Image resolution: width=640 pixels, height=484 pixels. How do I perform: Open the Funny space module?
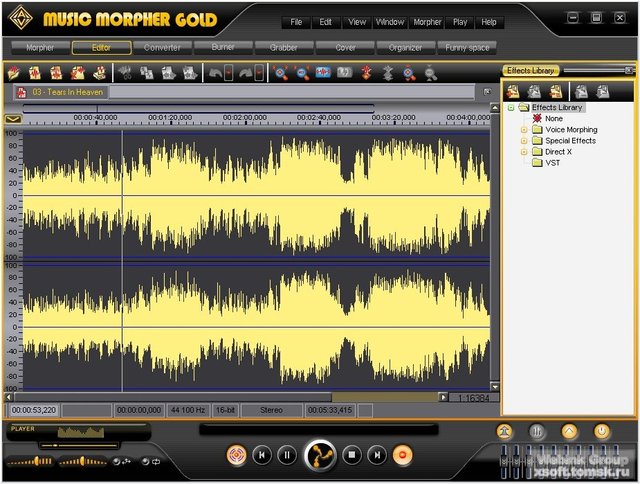[467, 48]
